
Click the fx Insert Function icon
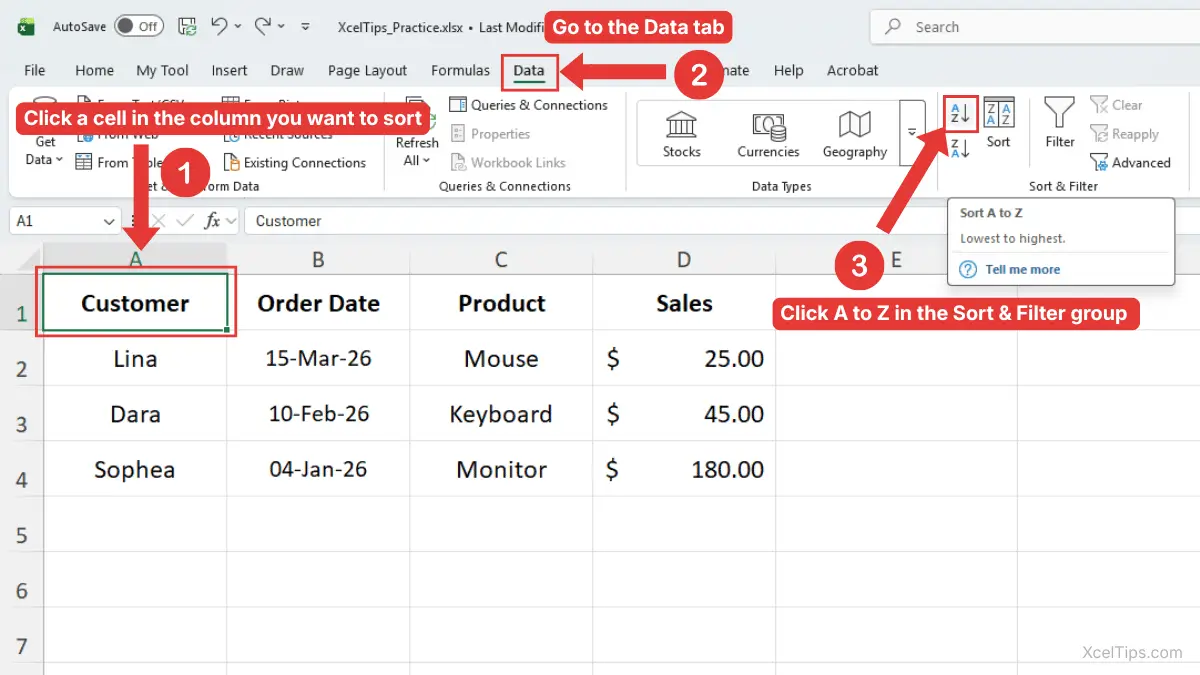pos(212,221)
